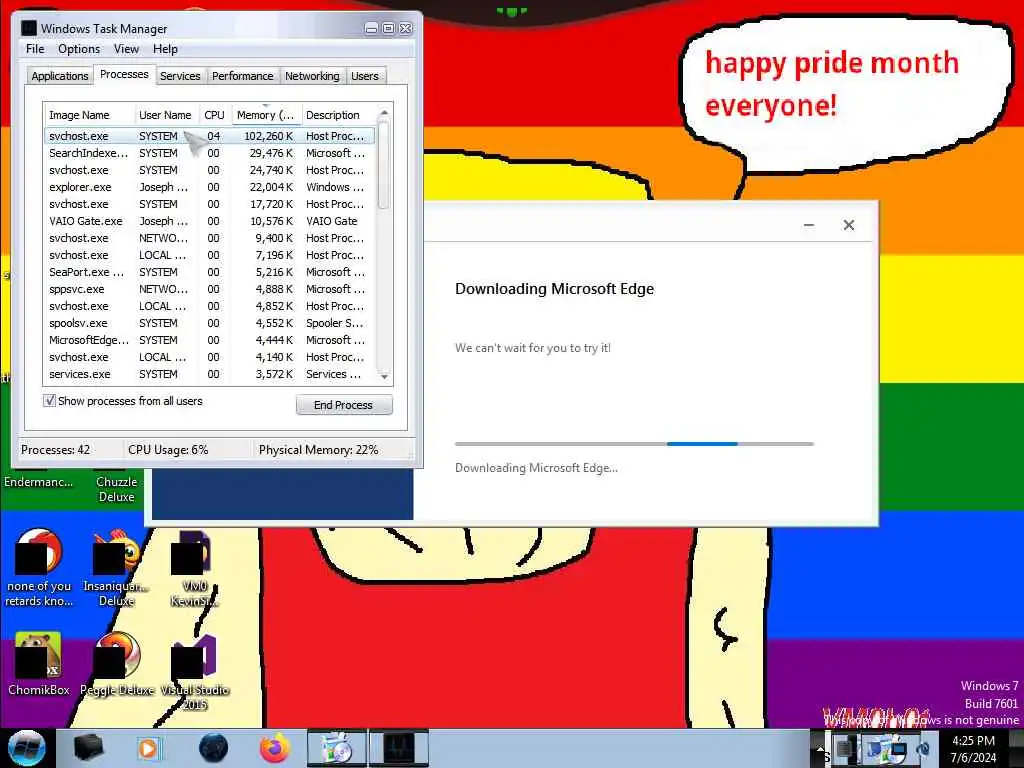Select the services.exe process row
This screenshot has height=768, width=1024.
pos(209,374)
